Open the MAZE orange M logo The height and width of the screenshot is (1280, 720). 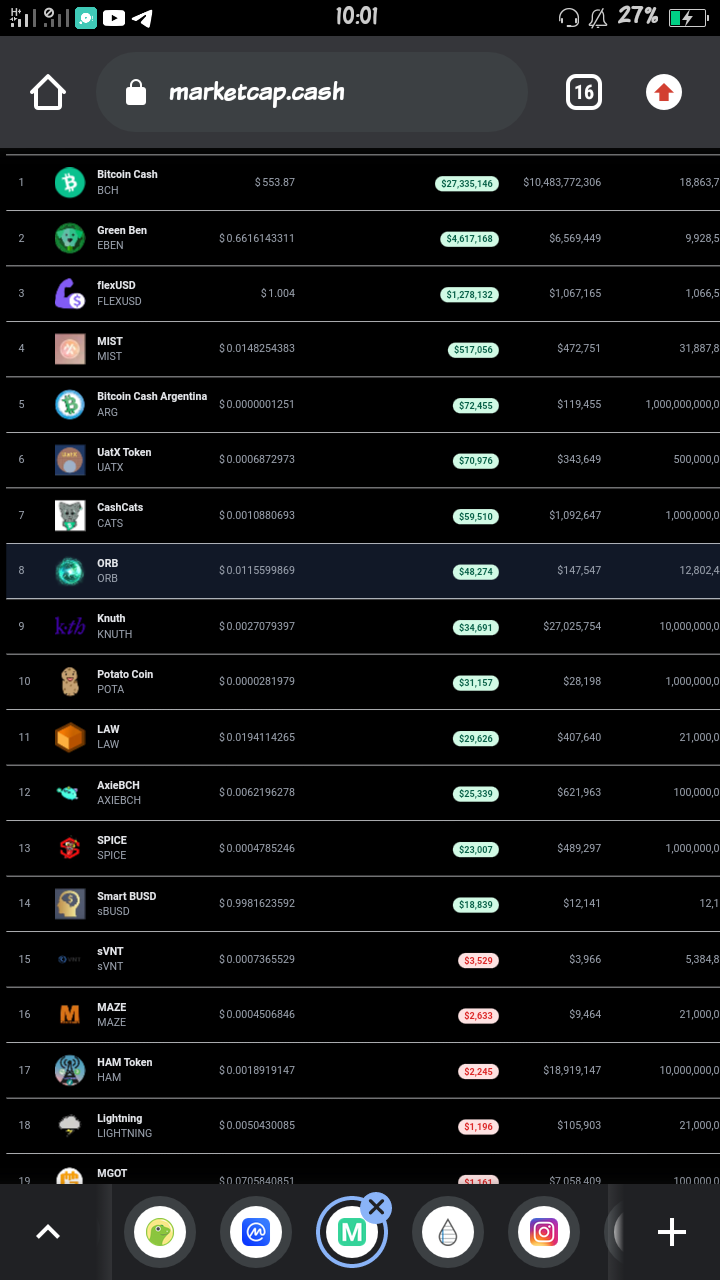click(70, 1014)
